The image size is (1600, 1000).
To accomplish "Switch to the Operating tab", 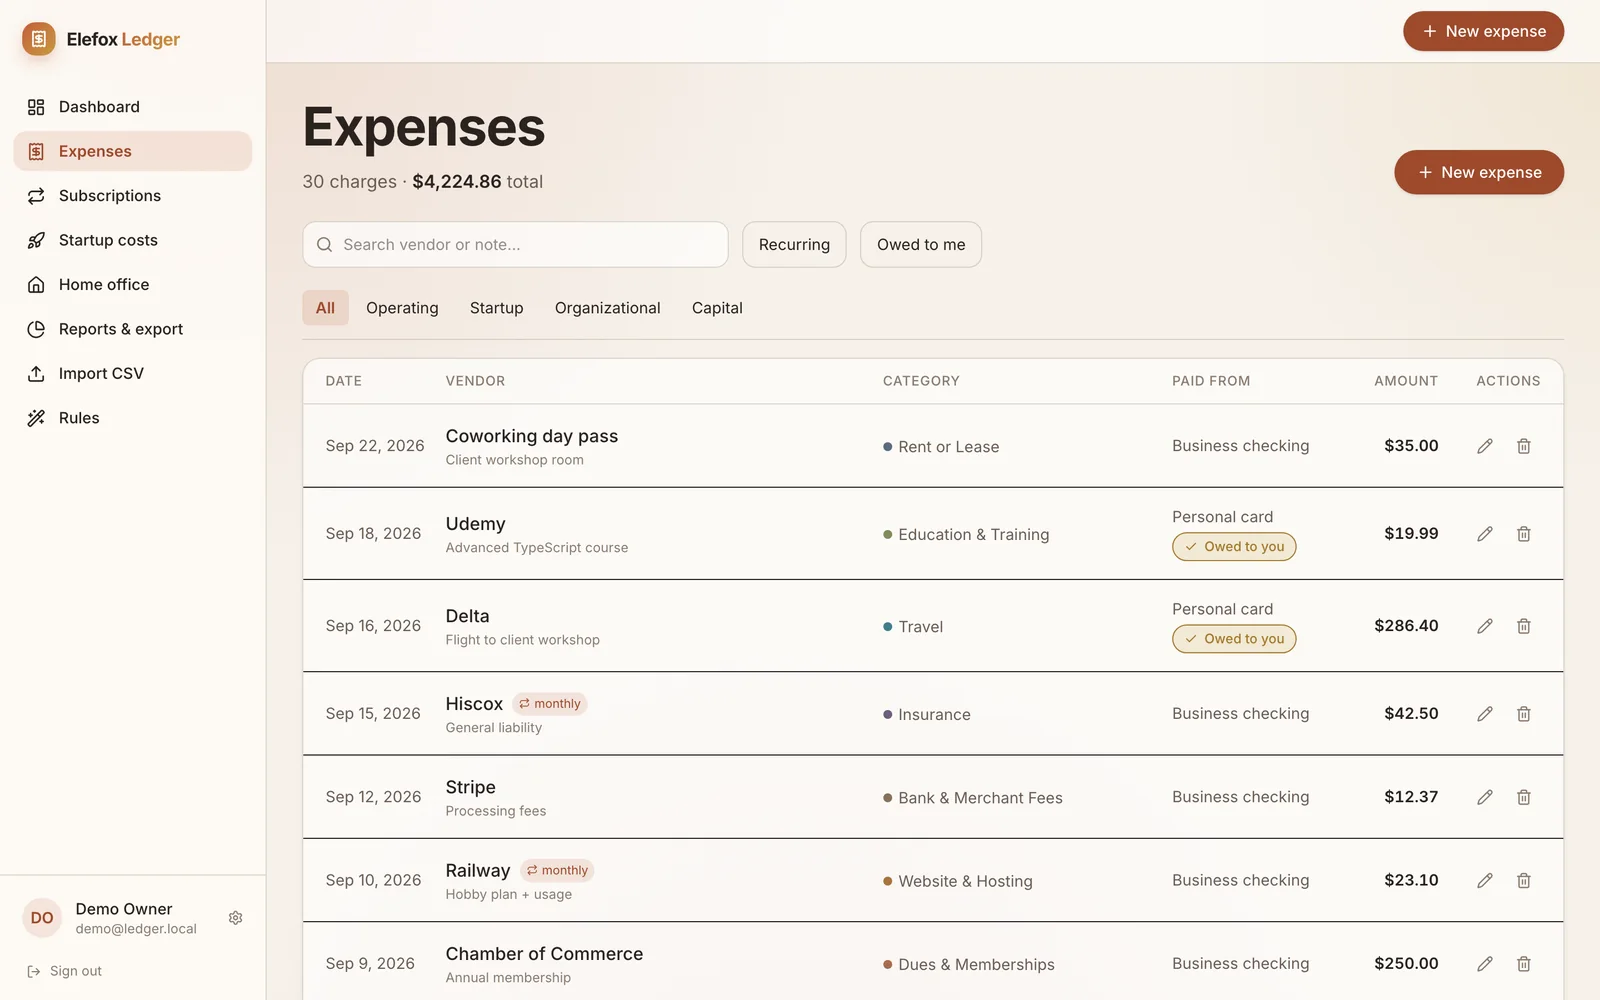I will click(402, 308).
